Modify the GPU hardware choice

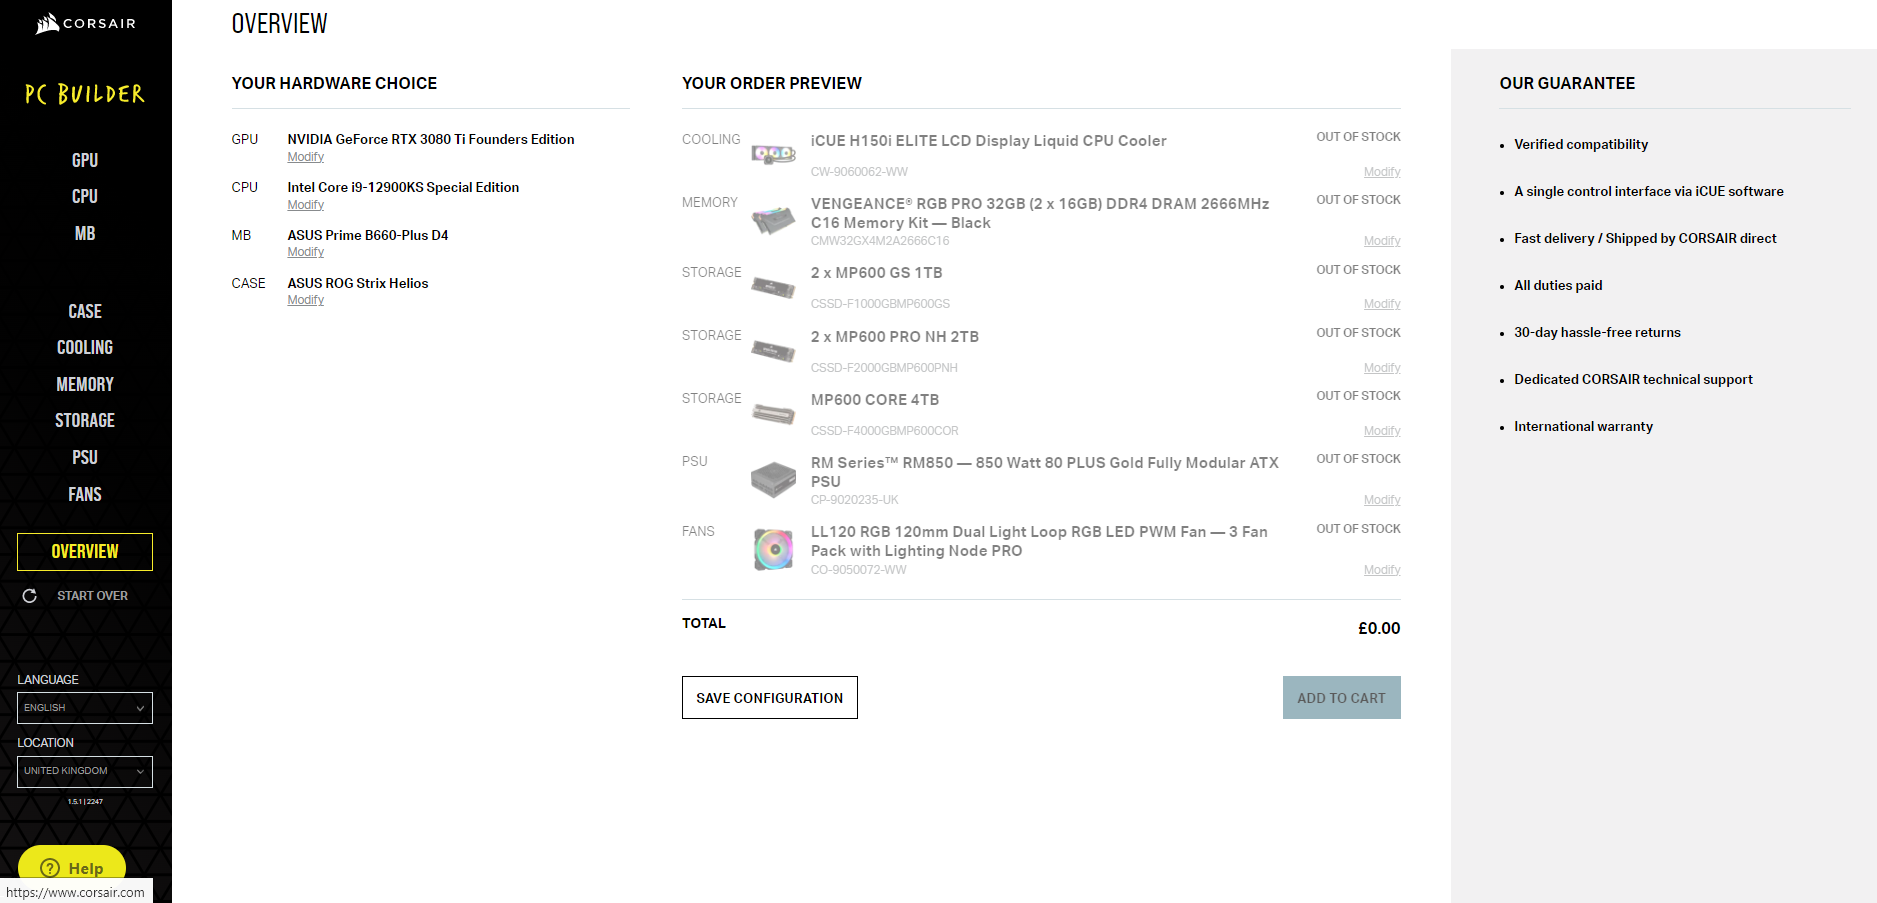[306, 157]
